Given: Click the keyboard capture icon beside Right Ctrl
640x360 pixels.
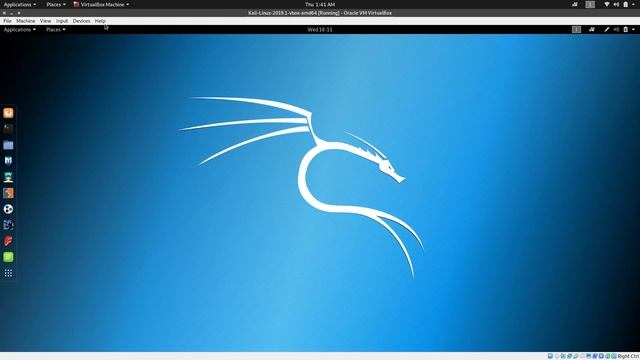Looking at the screenshot, I should 614,356.
